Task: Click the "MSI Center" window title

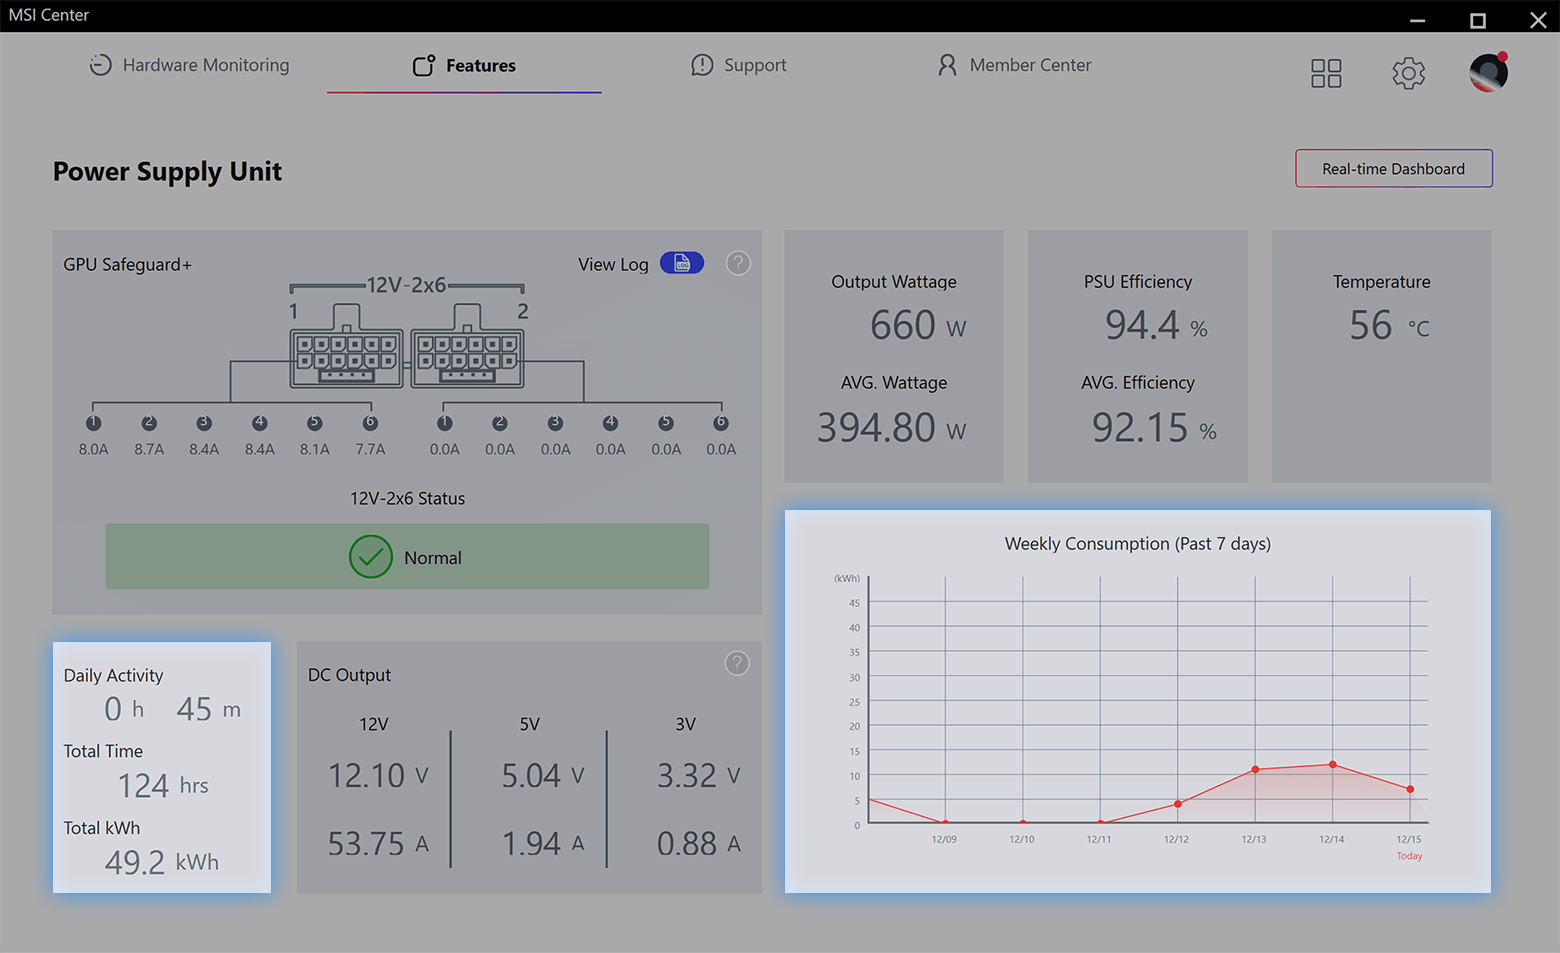Action: 49,15
